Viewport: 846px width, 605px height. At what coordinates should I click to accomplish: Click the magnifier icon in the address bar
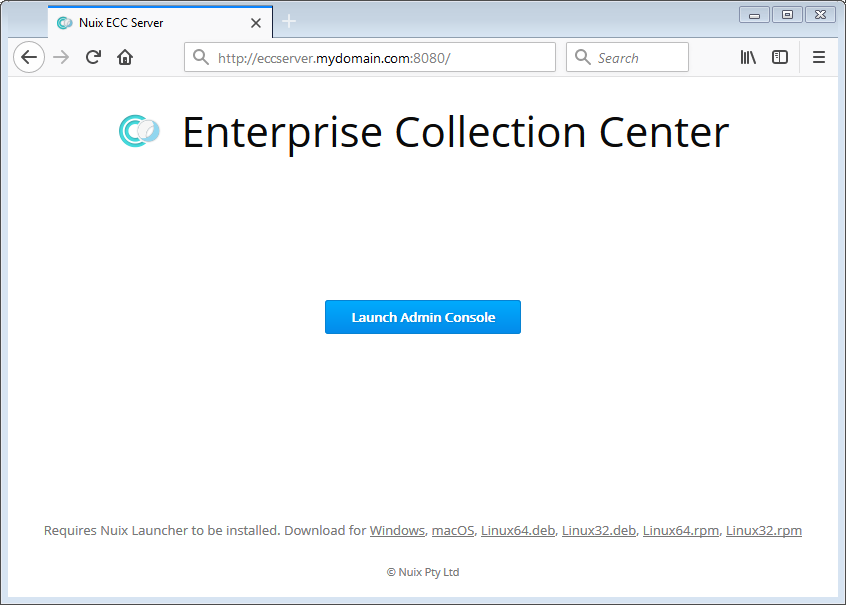click(201, 57)
